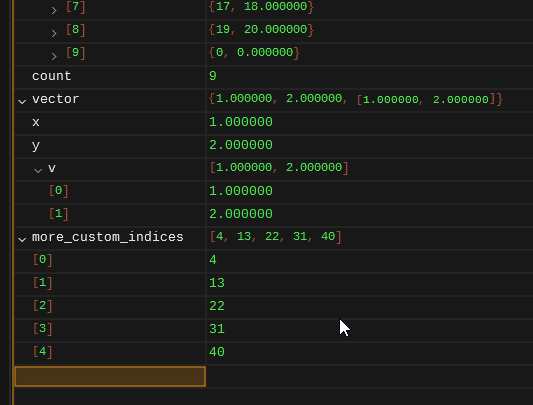Click v[0] value 1.000000

[241, 191]
